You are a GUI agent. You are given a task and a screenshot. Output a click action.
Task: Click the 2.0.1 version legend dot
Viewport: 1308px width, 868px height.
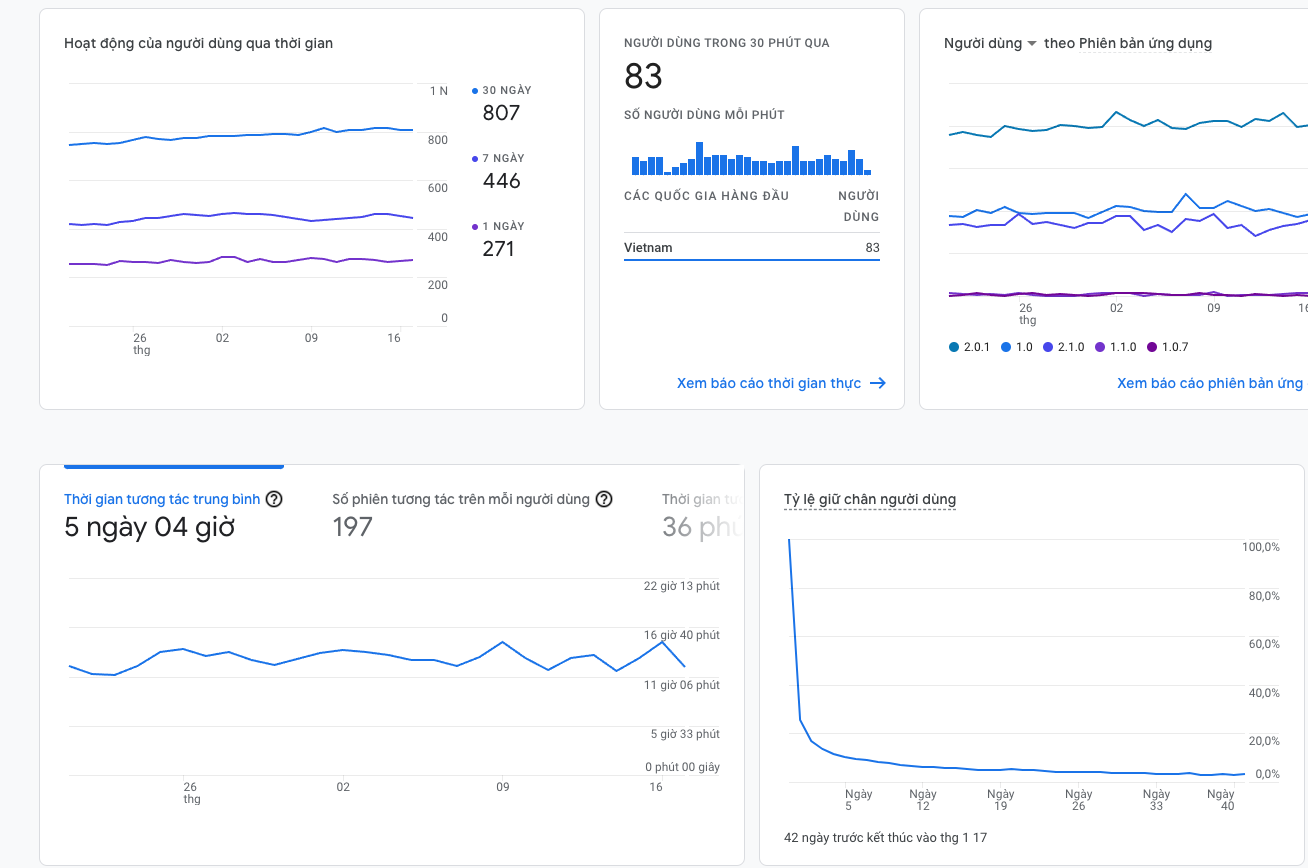[x=953, y=347]
